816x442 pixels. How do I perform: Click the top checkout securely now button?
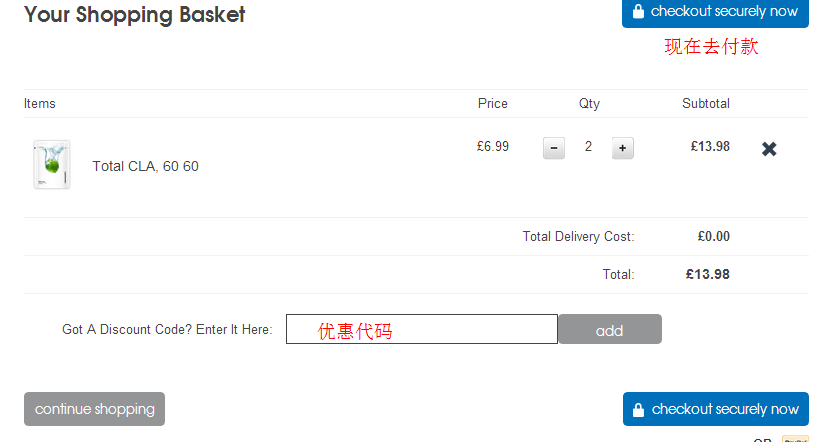click(x=715, y=12)
